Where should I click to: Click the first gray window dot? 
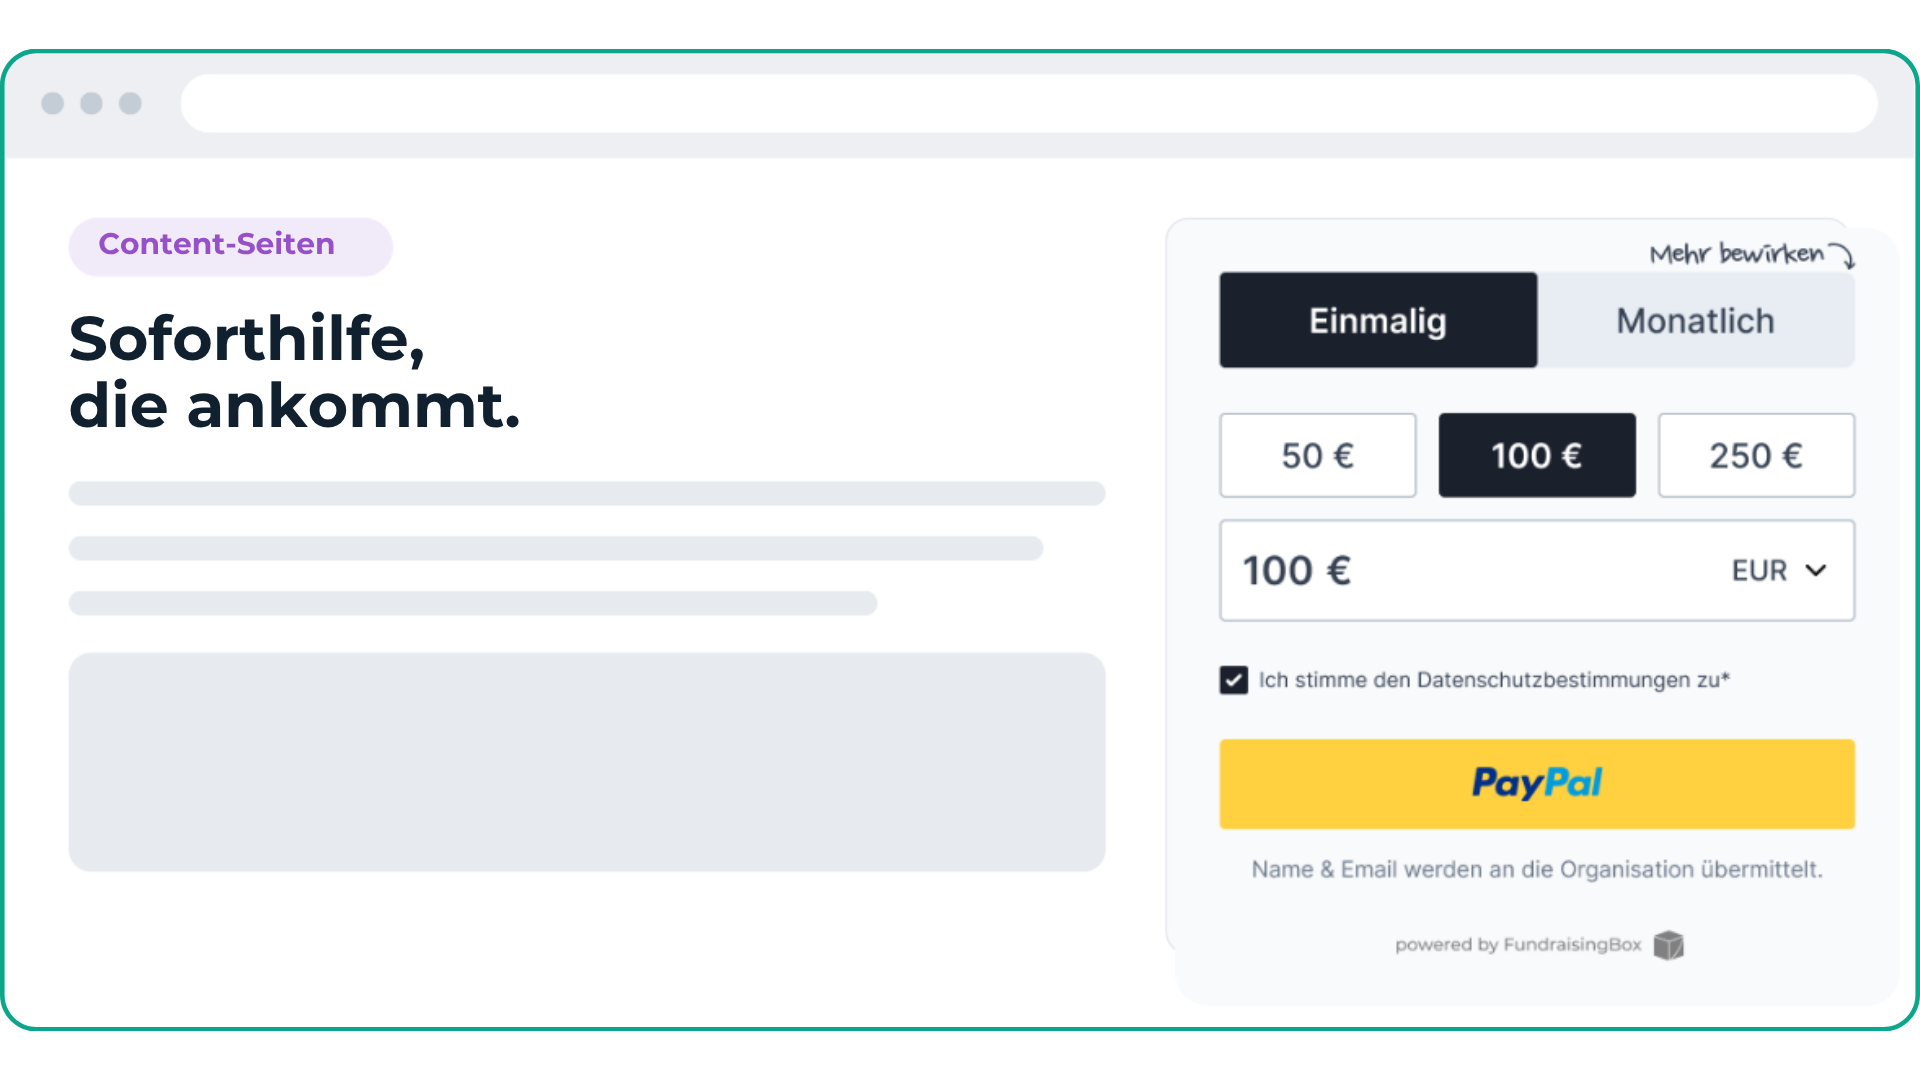tap(53, 103)
